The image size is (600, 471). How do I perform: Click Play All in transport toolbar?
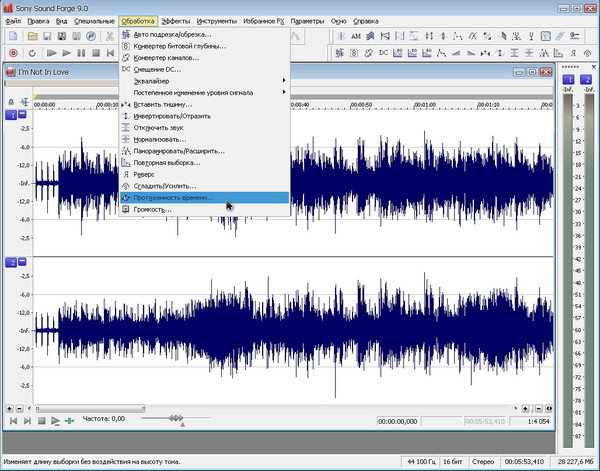[51, 53]
